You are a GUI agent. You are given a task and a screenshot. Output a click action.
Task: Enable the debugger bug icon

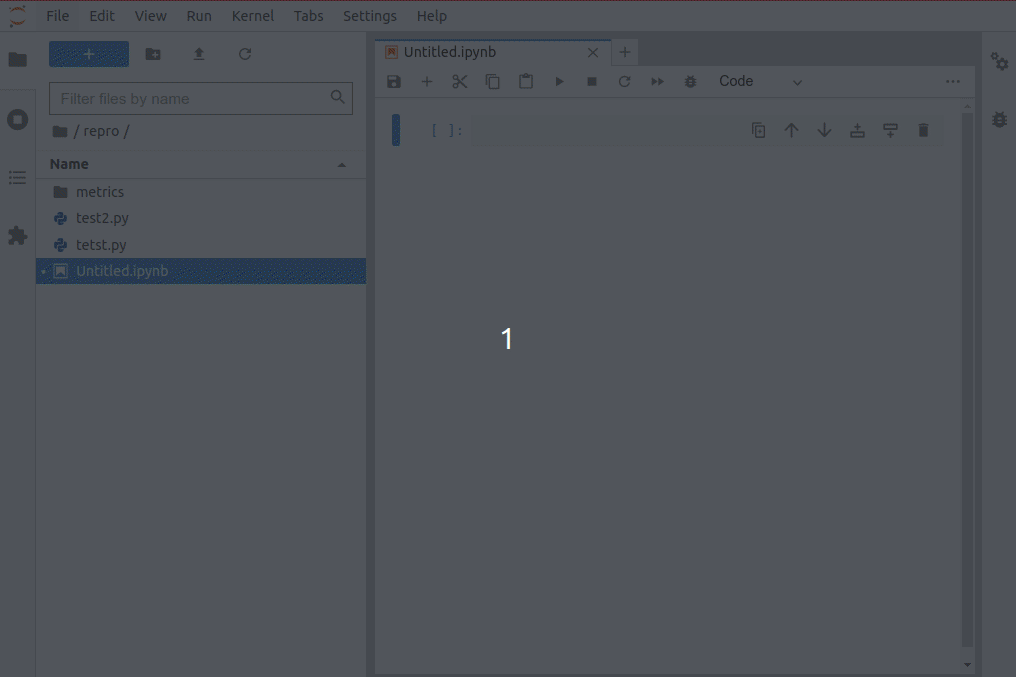pyautogui.click(x=690, y=81)
